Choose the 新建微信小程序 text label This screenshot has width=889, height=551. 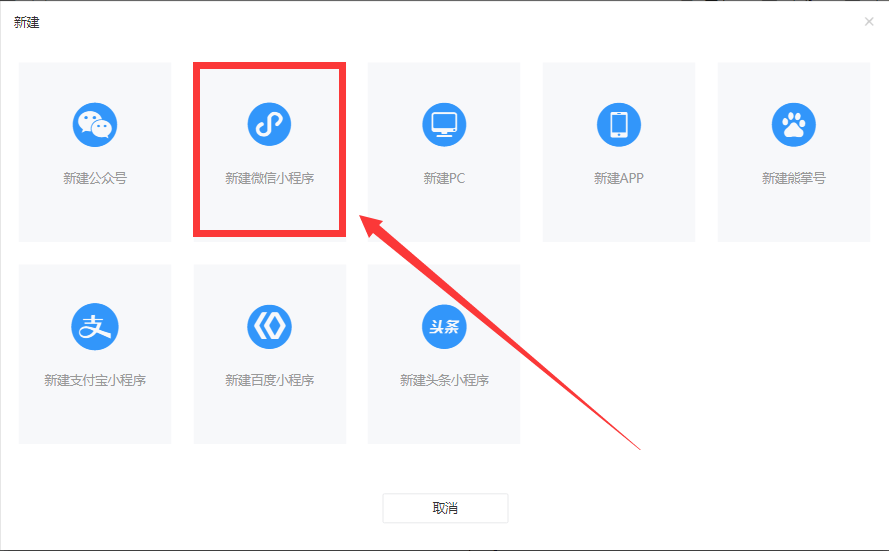point(269,179)
